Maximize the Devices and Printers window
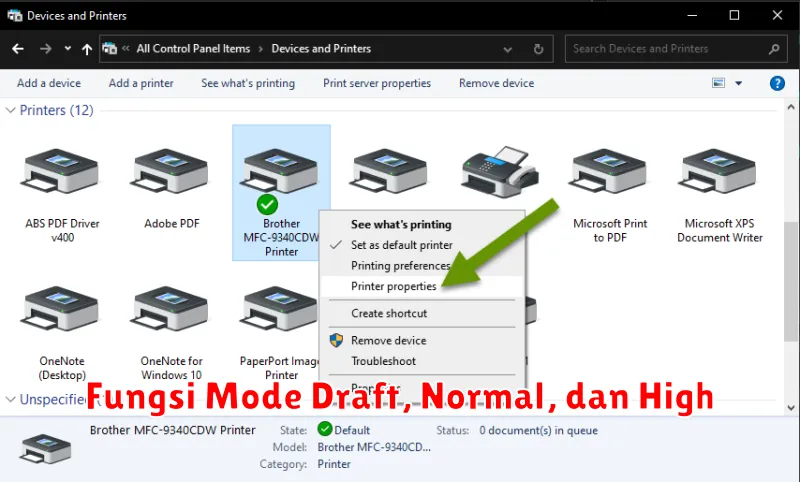Viewport: 800px width, 482px height. tap(734, 15)
